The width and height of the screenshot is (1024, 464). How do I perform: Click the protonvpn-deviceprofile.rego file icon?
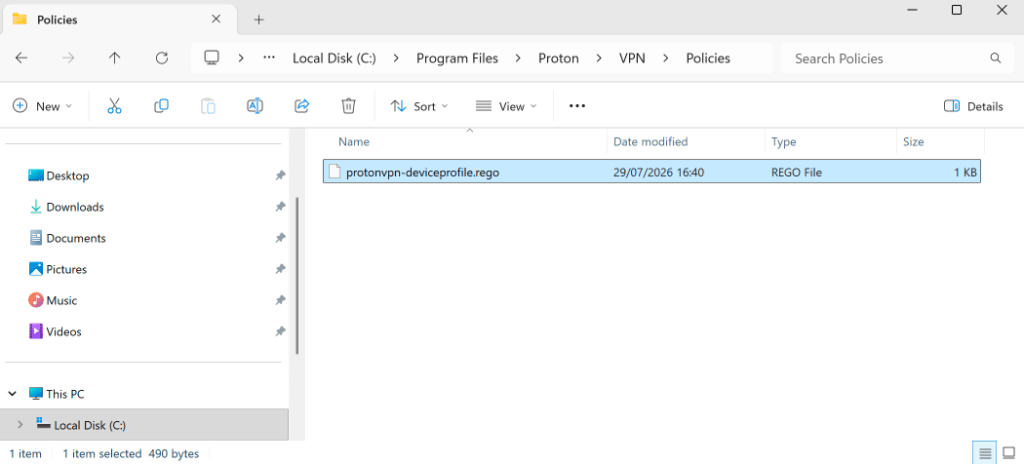[x=334, y=173]
